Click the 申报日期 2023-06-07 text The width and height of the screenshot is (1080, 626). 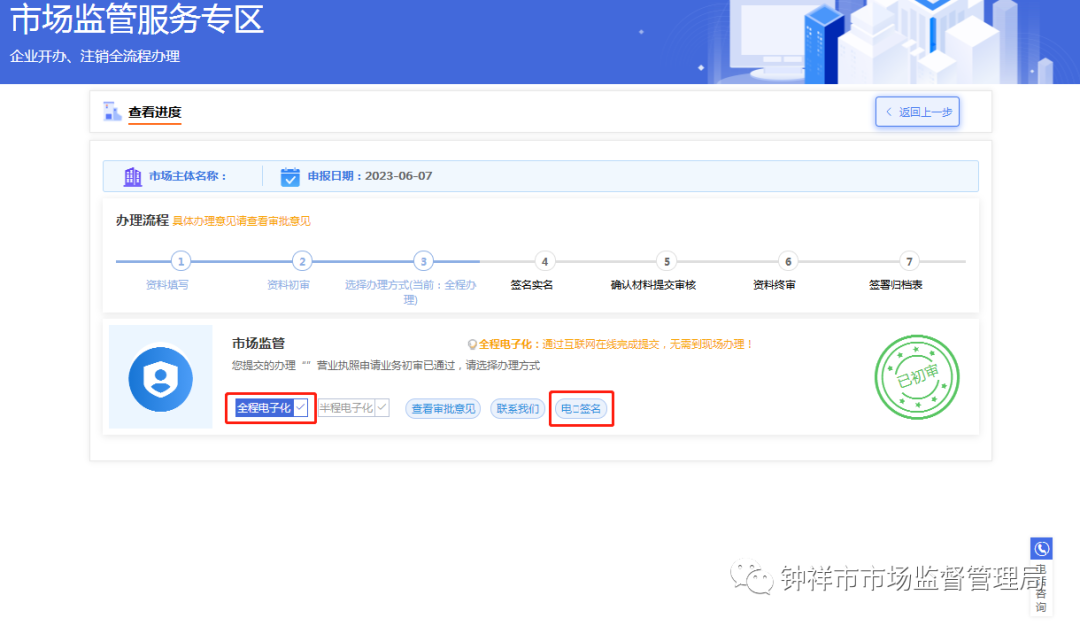(370, 176)
